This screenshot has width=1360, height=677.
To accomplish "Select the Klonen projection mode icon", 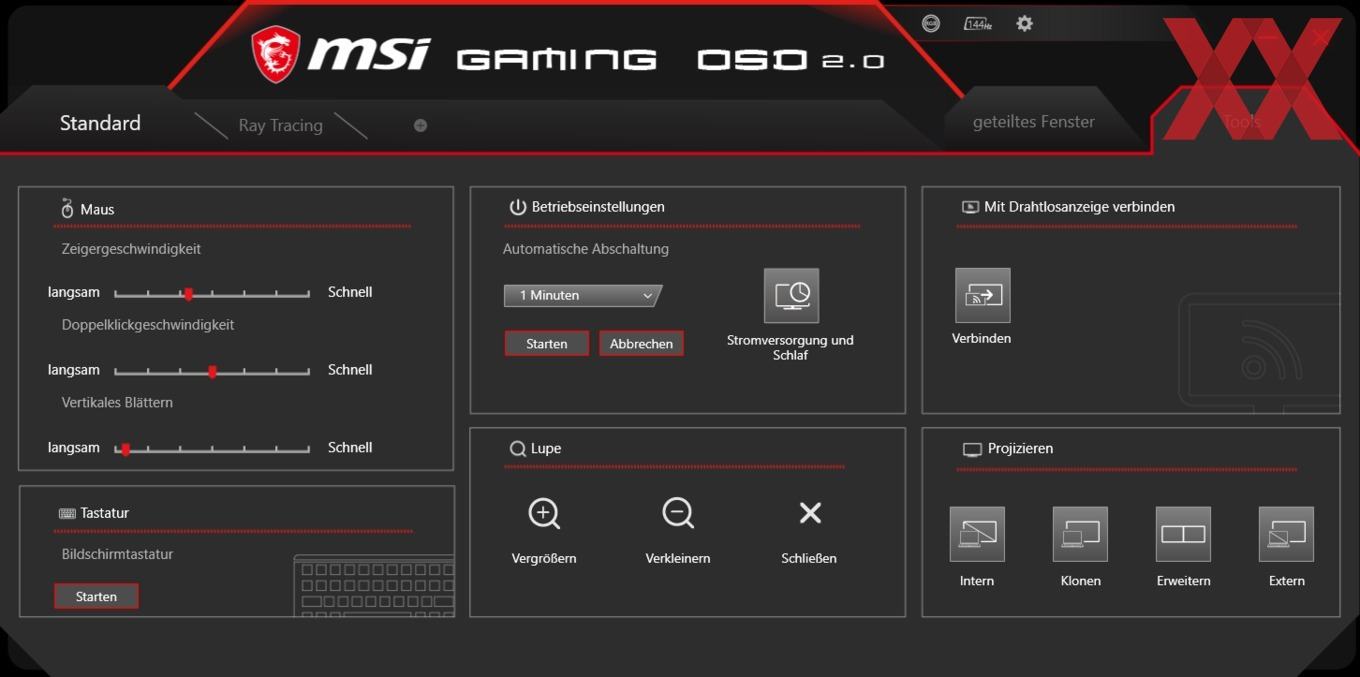I will click(1080, 534).
